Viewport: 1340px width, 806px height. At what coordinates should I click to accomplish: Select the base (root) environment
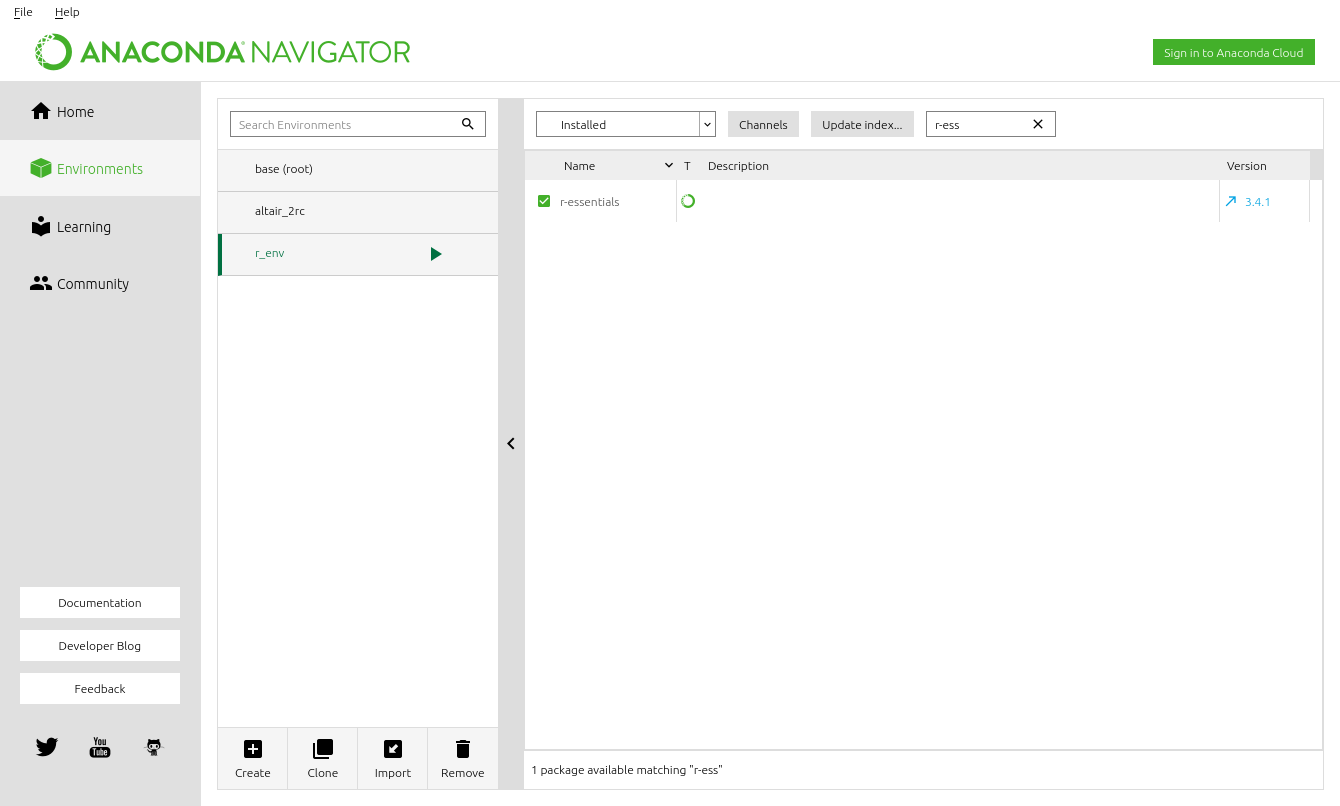click(358, 170)
